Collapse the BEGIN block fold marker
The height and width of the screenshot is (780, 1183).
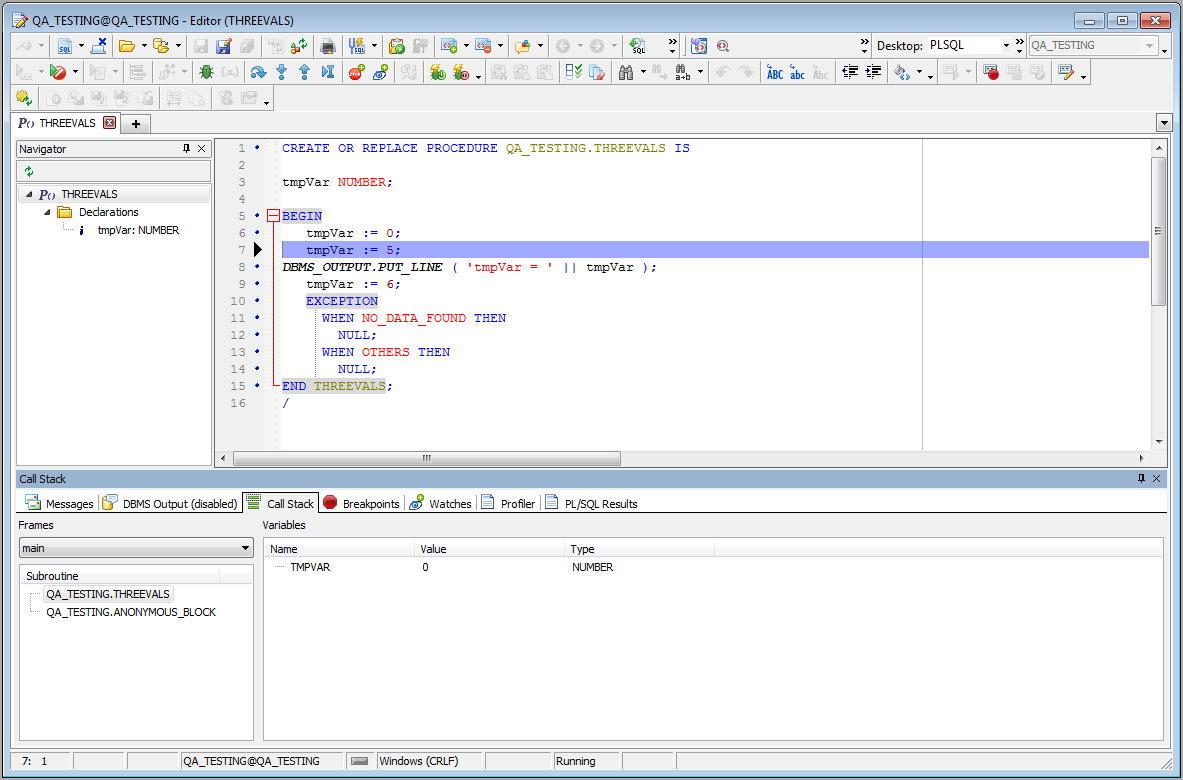tap(273, 215)
